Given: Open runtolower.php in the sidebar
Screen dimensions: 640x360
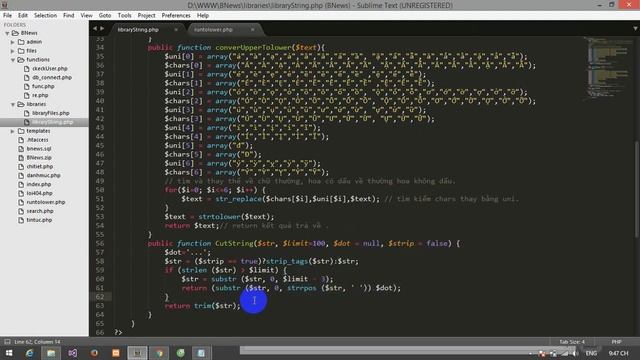Looking at the screenshot, I should click(46, 202).
